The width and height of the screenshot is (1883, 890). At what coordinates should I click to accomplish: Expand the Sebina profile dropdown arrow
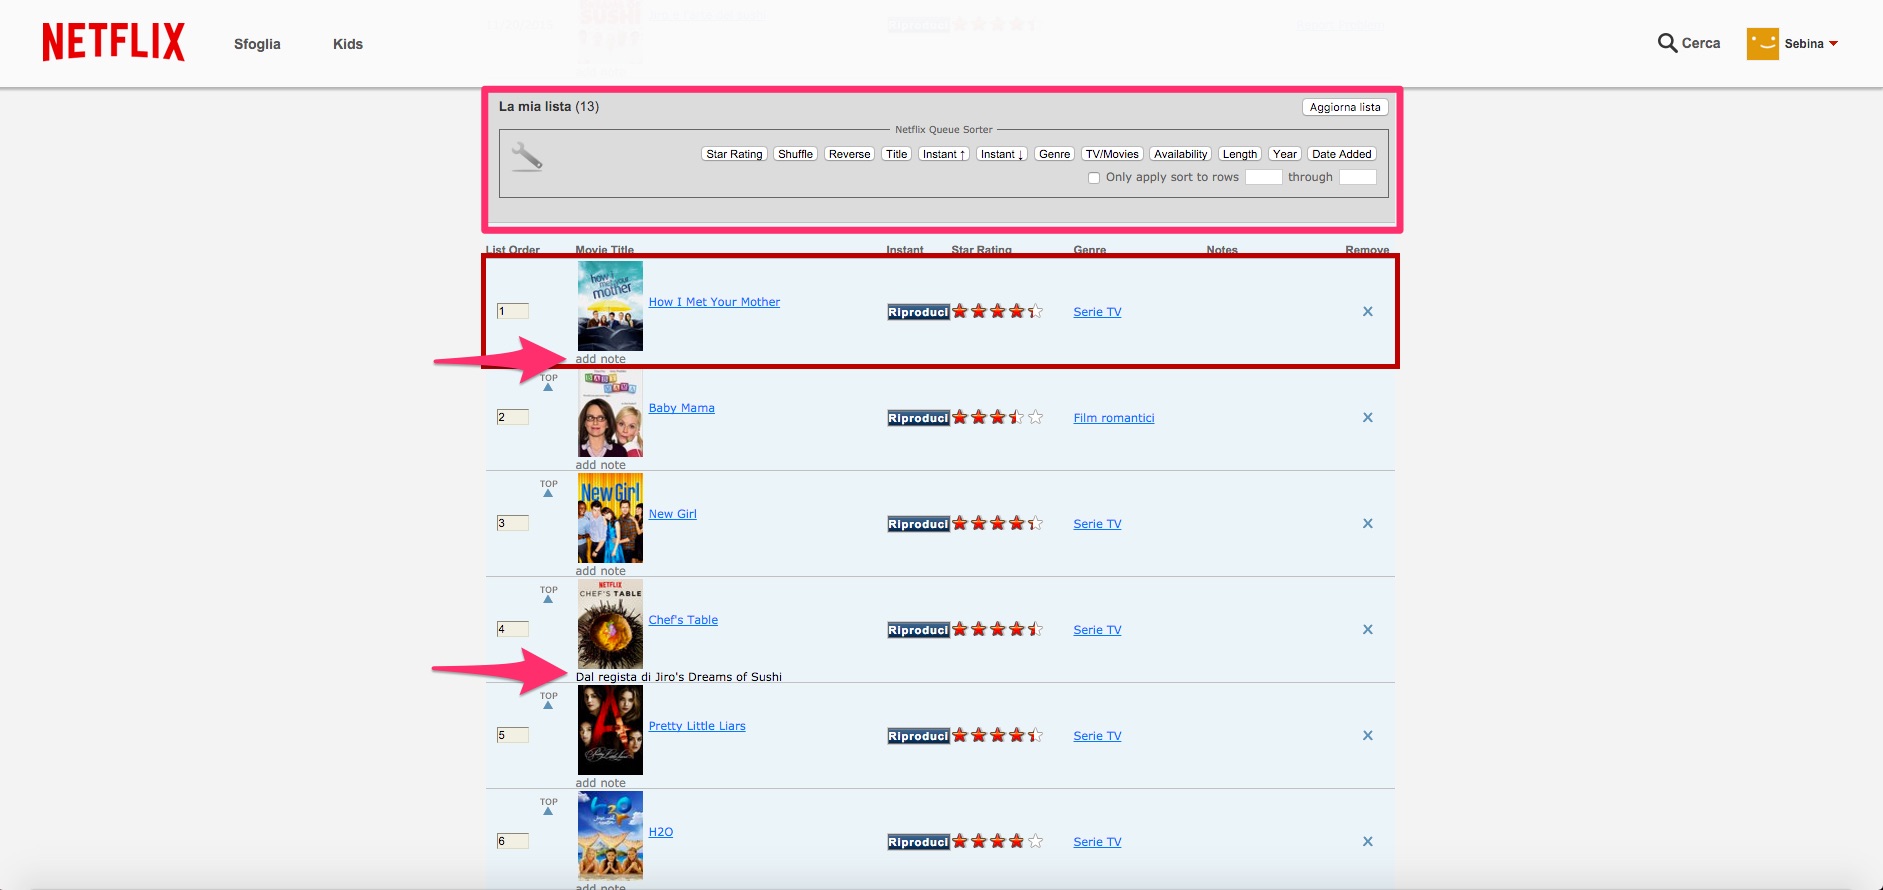click(x=1833, y=44)
